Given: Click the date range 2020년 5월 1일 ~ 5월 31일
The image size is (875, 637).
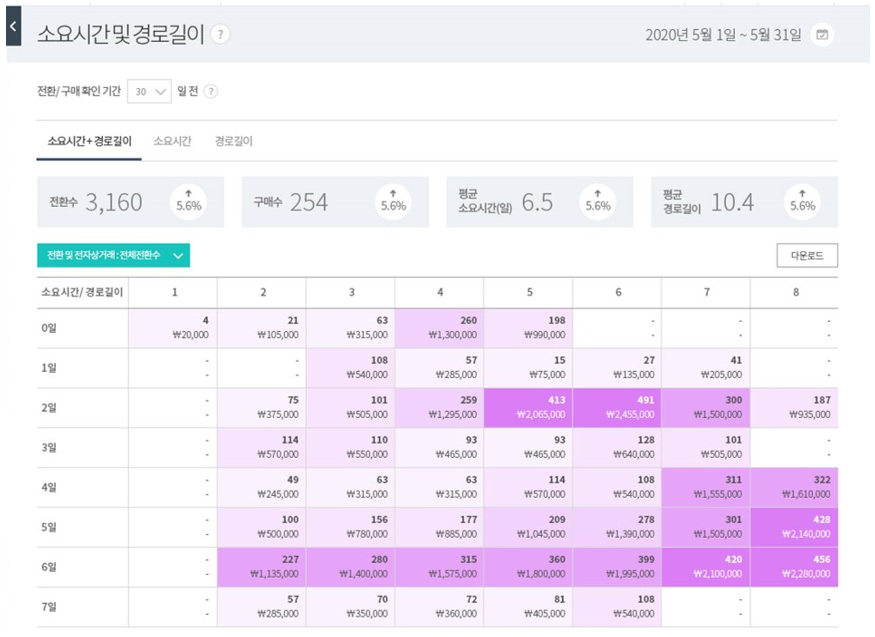Looking at the screenshot, I should click(x=723, y=35).
